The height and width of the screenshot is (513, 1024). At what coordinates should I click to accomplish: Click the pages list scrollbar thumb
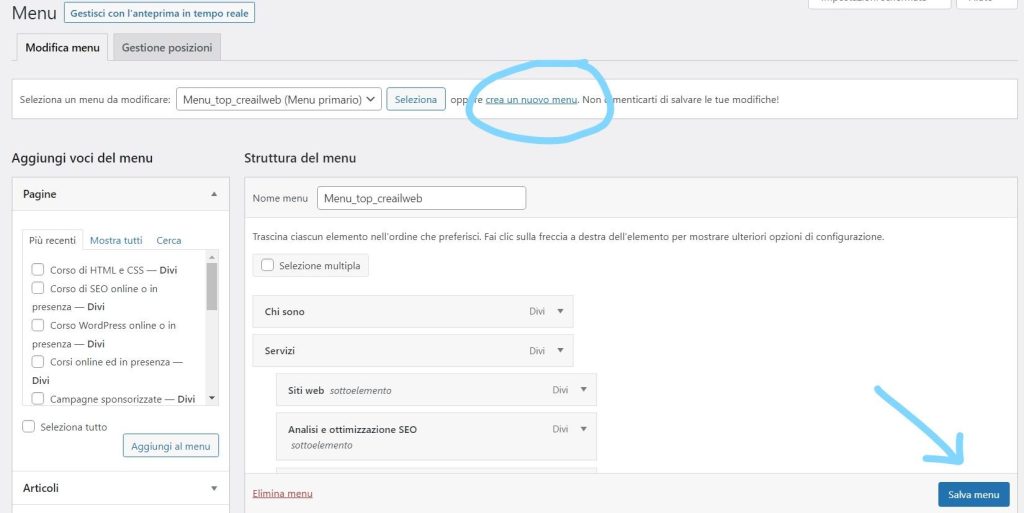coord(212,286)
